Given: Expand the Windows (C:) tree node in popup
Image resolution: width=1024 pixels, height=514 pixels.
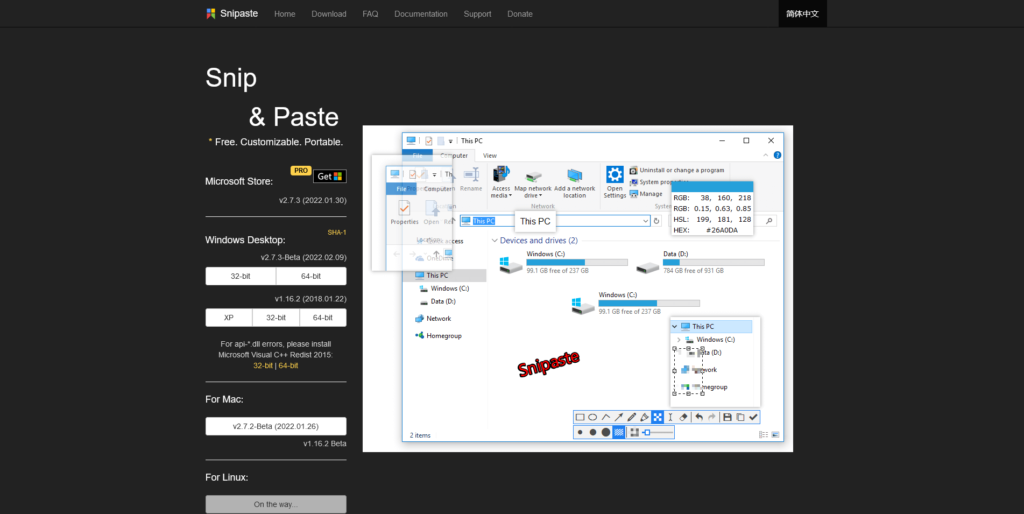Looking at the screenshot, I should pos(679,340).
